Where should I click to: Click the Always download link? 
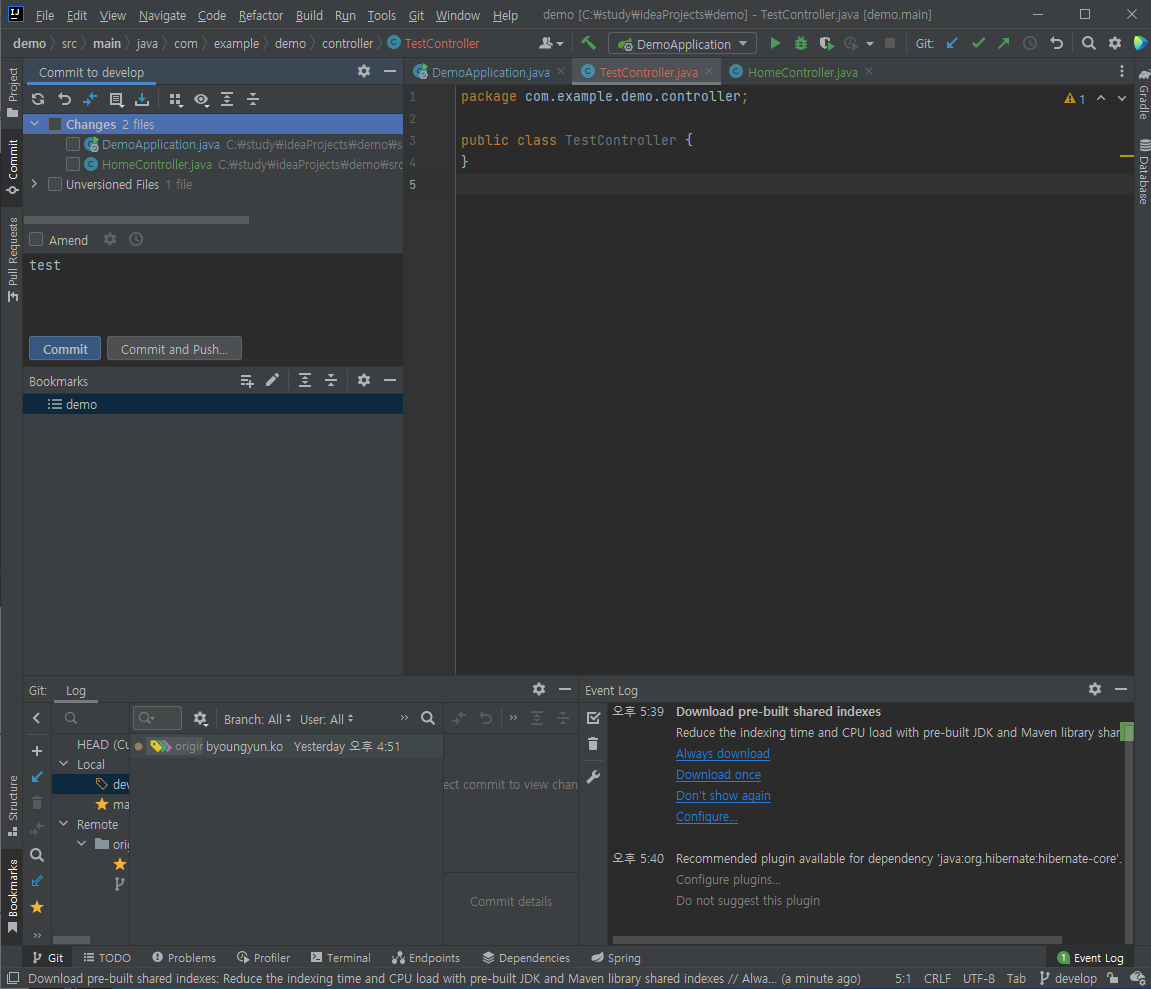(722, 754)
